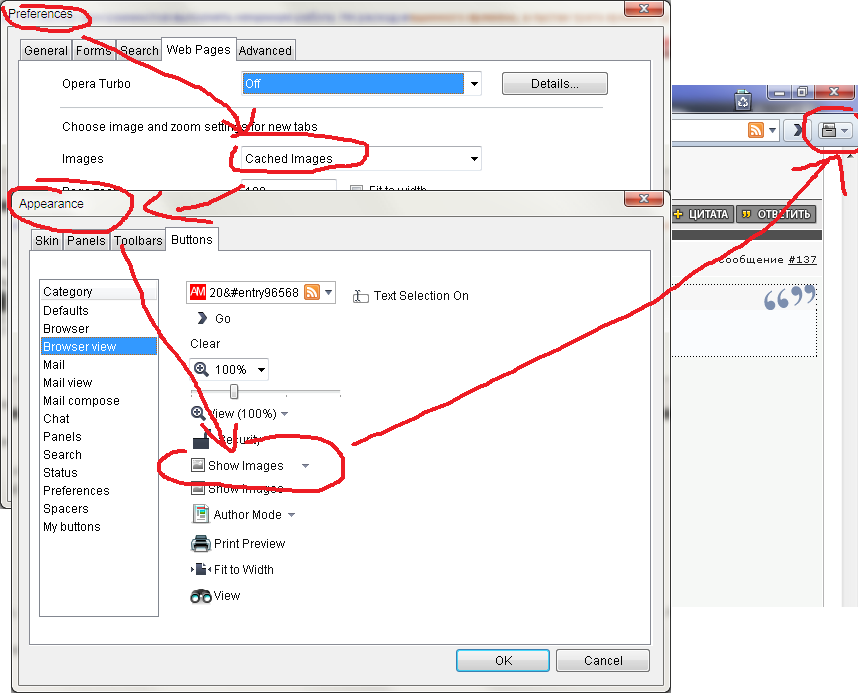
Task: Select Search category in list
Action: (x=98, y=455)
